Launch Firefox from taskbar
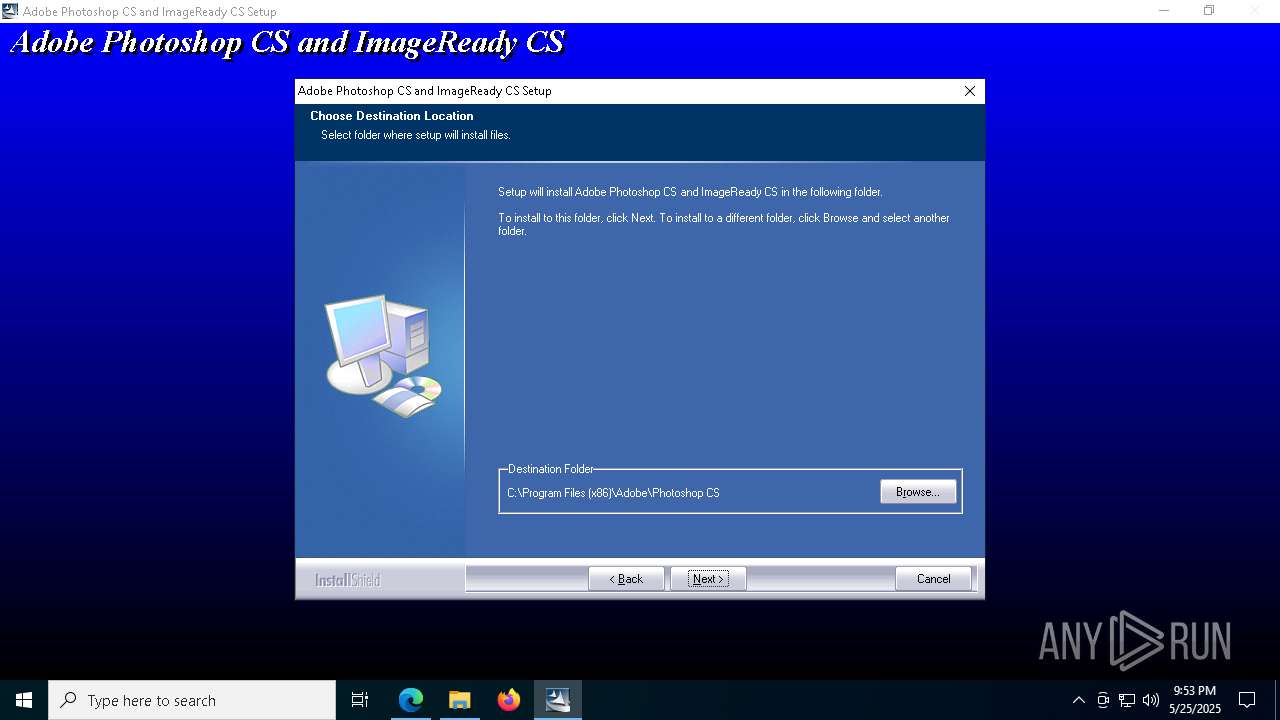 (509, 700)
